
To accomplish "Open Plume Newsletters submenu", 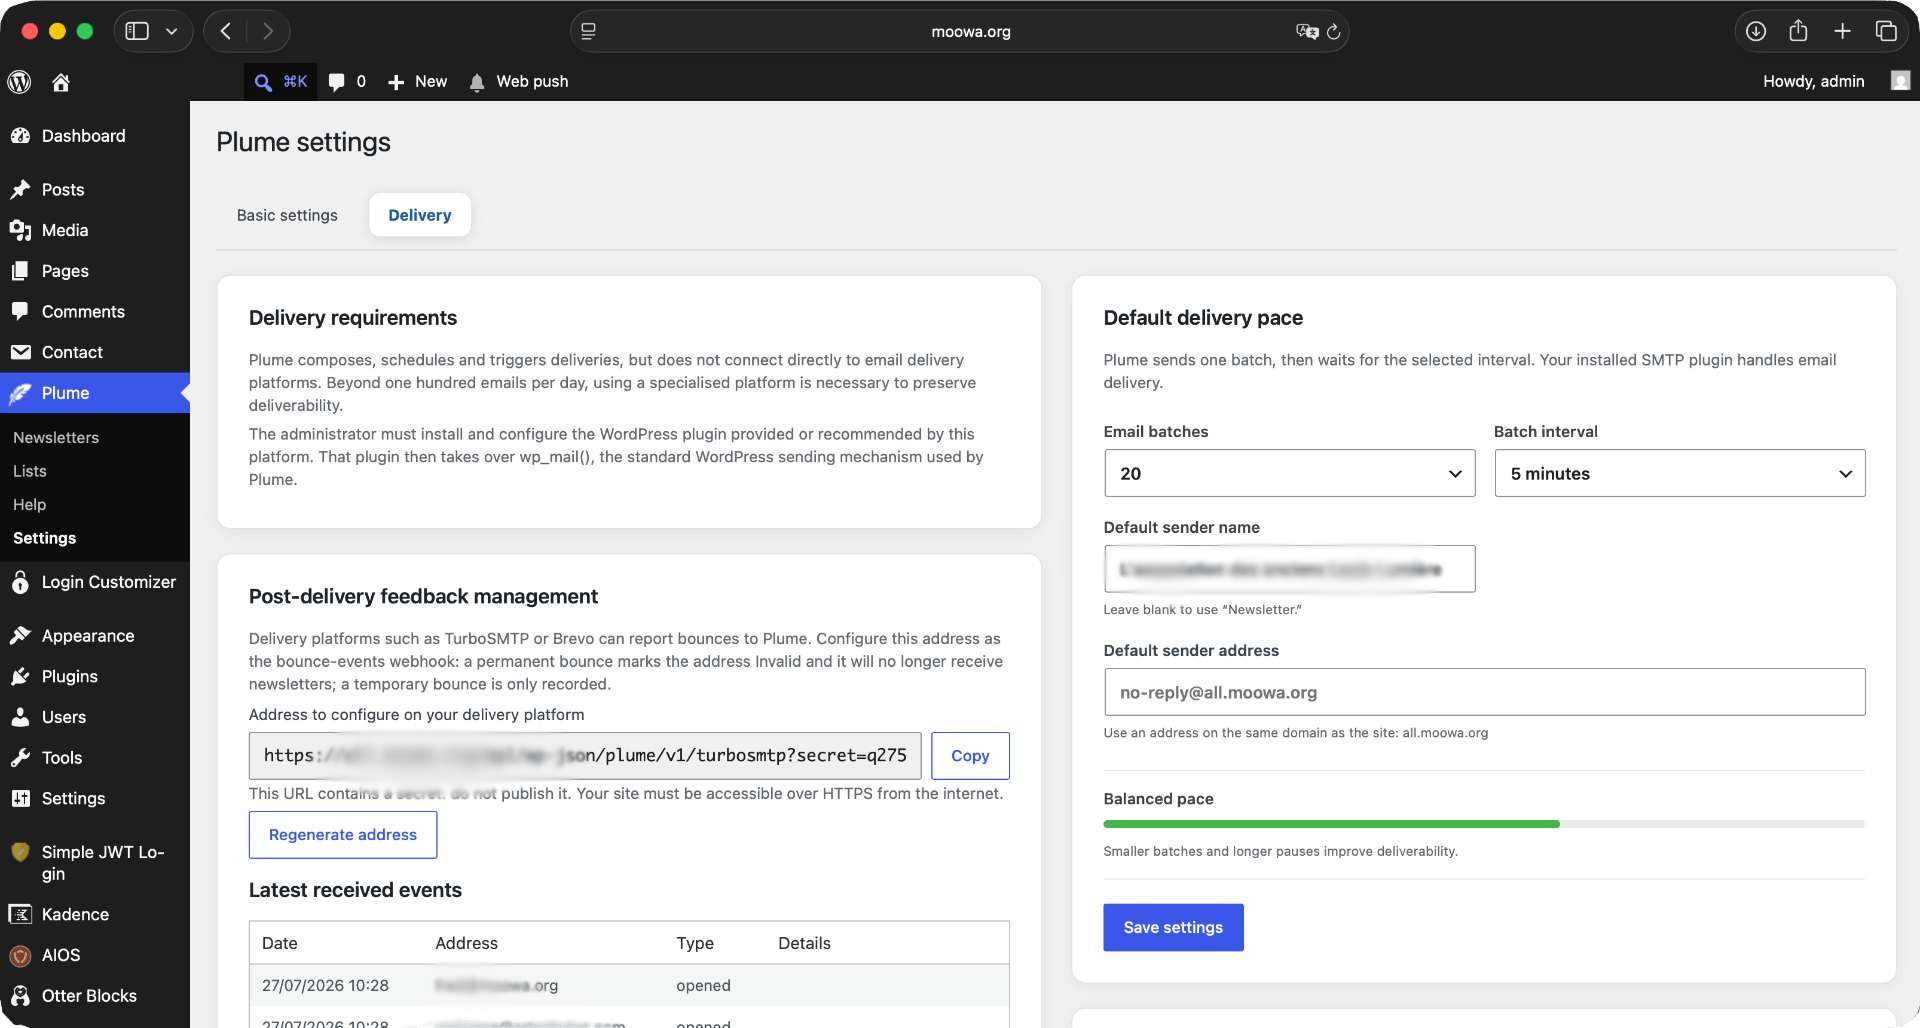I will tap(56, 438).
